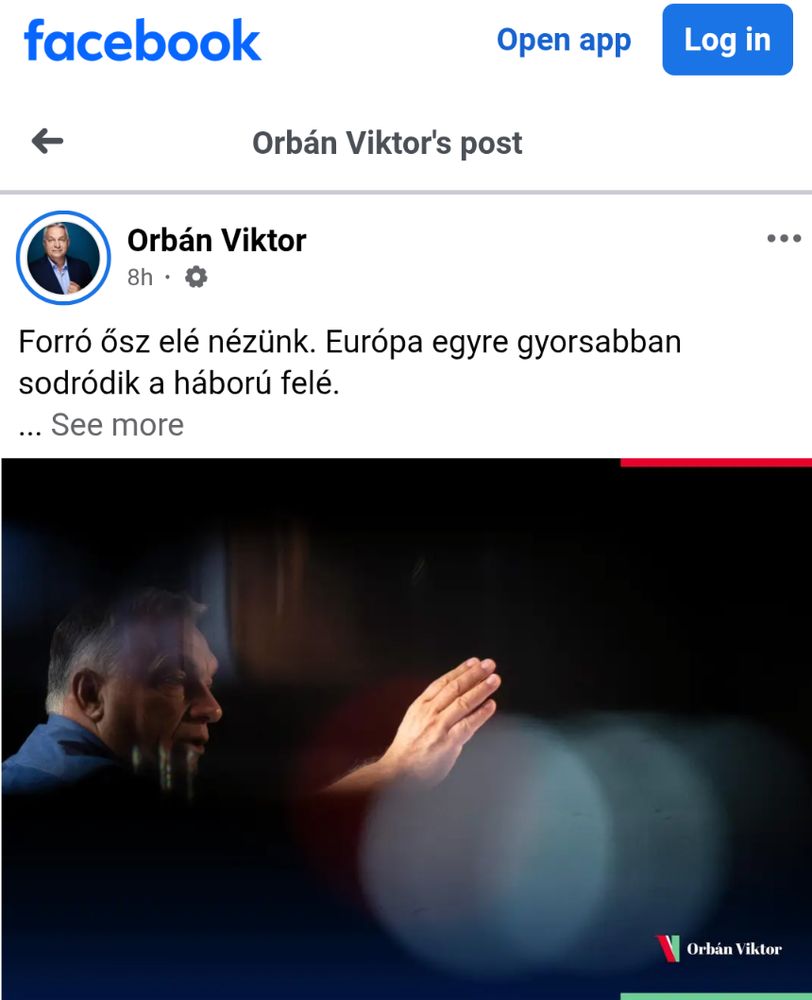The height and width of the screenshot is (1000, 812).
Task: Click the green accent bar below photo
Action: pyautogui.click(x=716, y=996)
